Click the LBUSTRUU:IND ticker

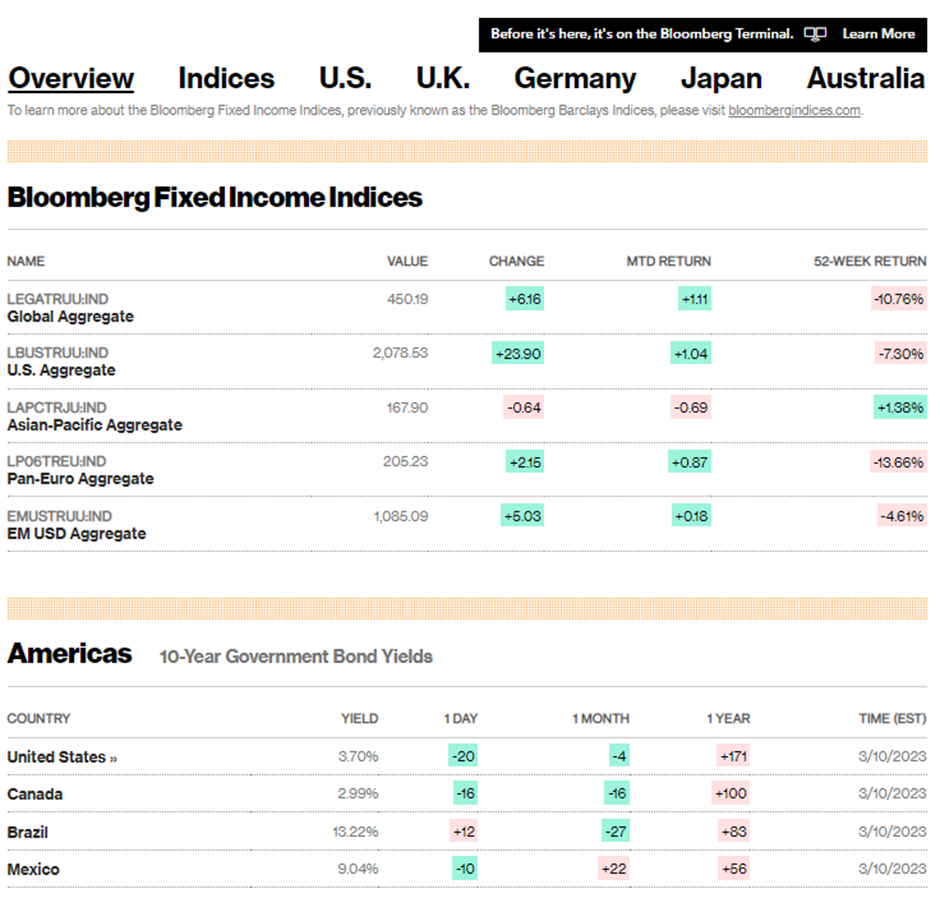point(58,353)
